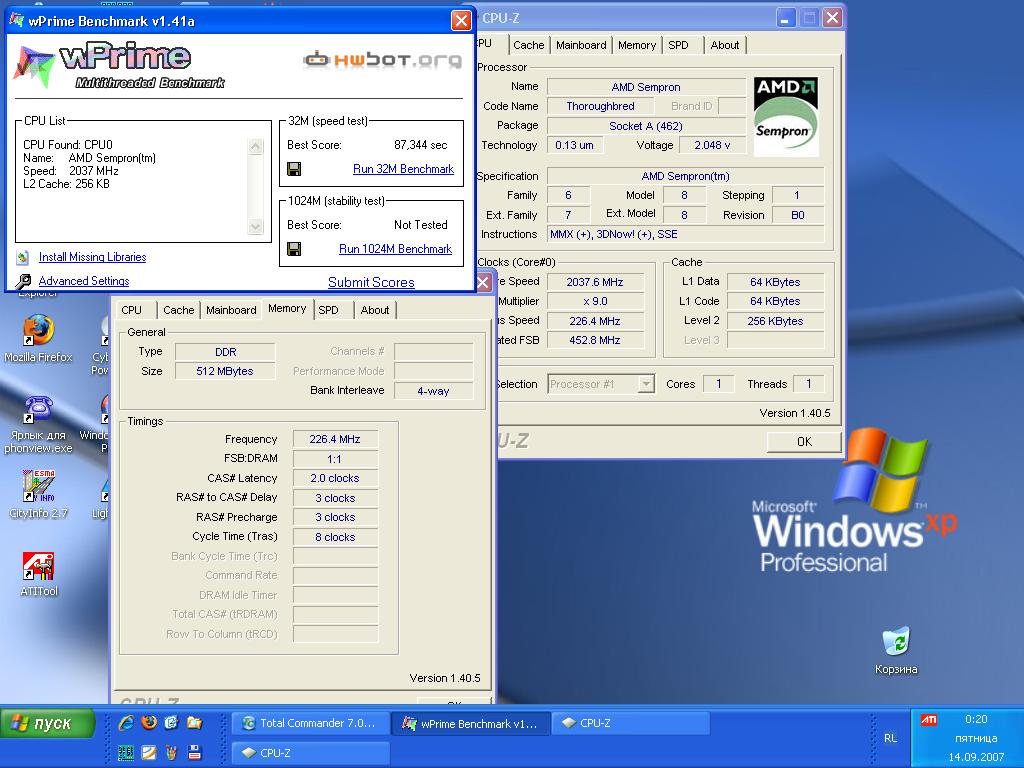Switch to the CPU tab in the lower CPU-Z window
The width and height of the screenshot is (1024, 768).
pos(131,310)
